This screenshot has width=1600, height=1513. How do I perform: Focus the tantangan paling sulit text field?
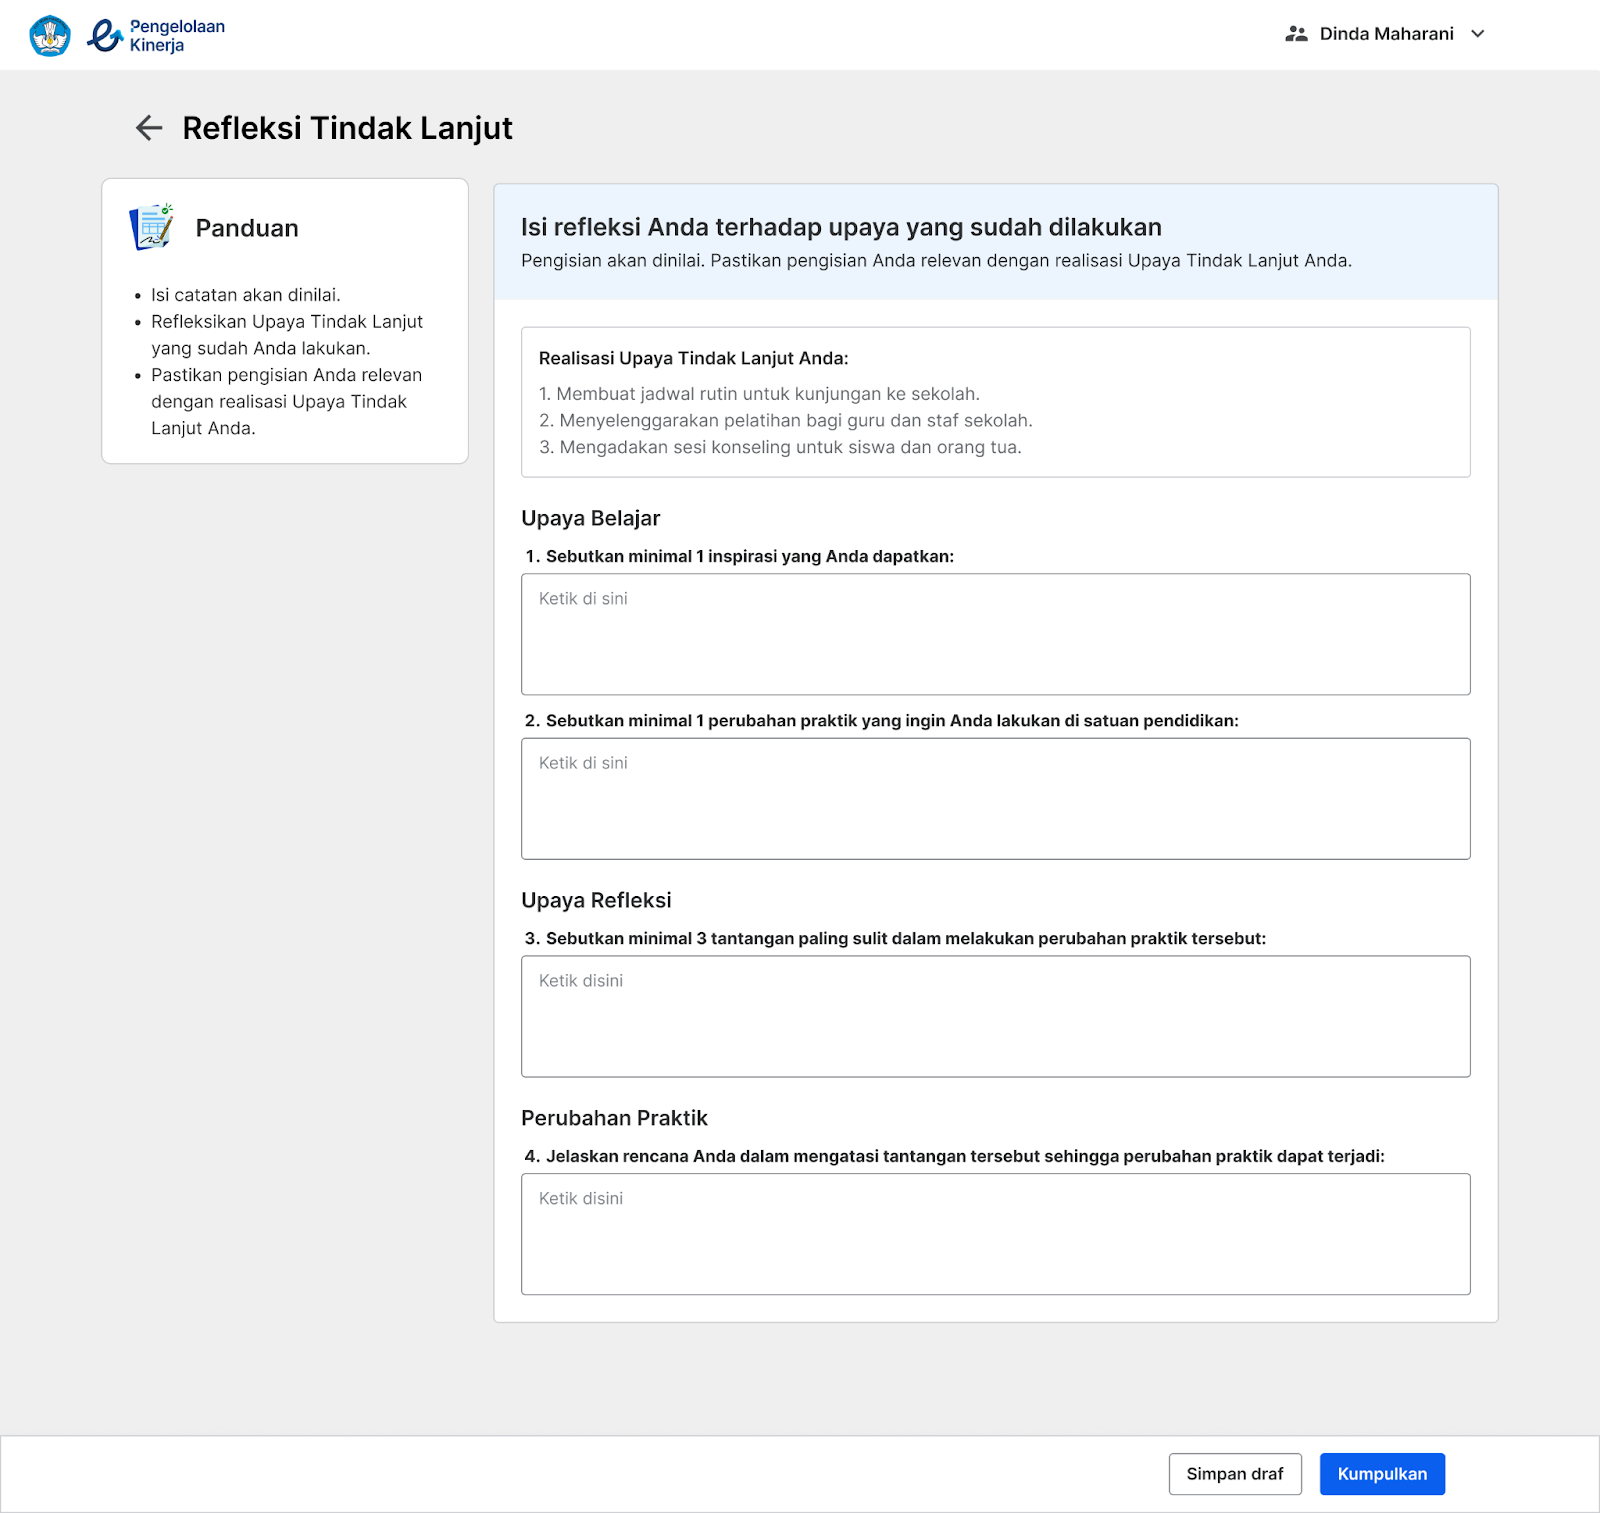point(995,1017)
